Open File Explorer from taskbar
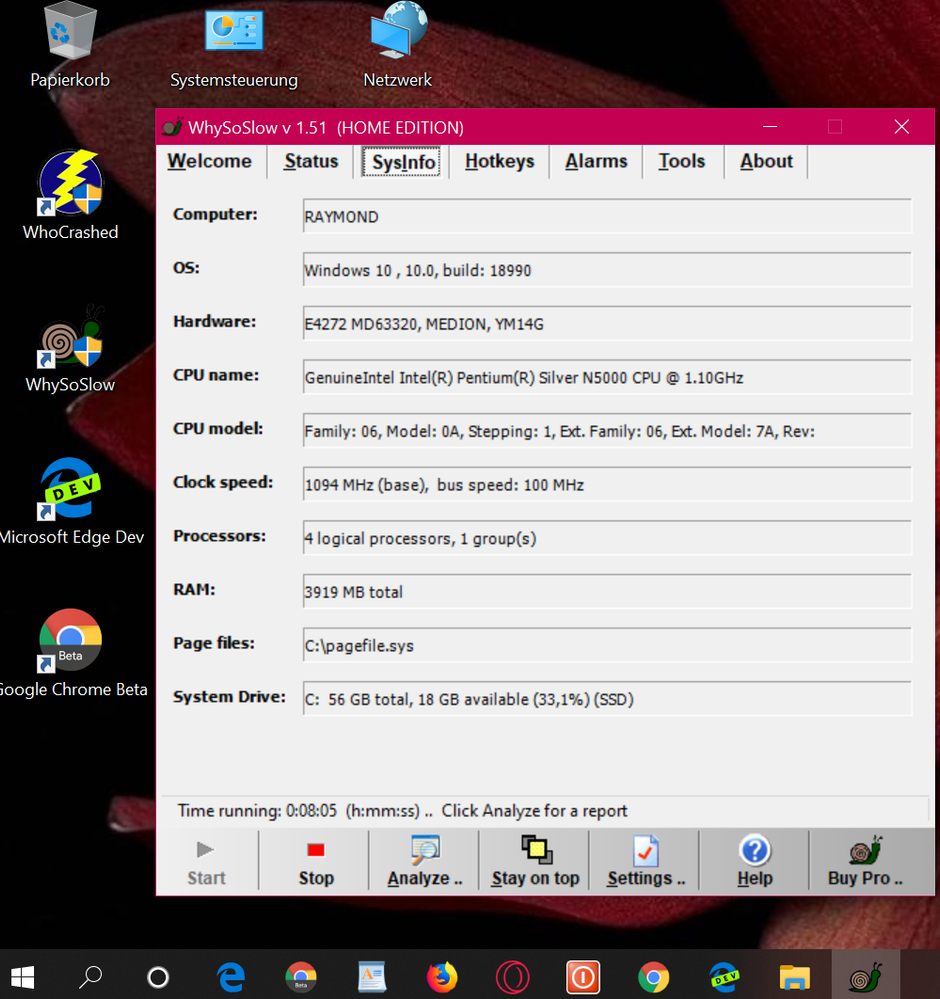This screenshot has height=999, width=940. pyautogui.click(x=795, y=976)
